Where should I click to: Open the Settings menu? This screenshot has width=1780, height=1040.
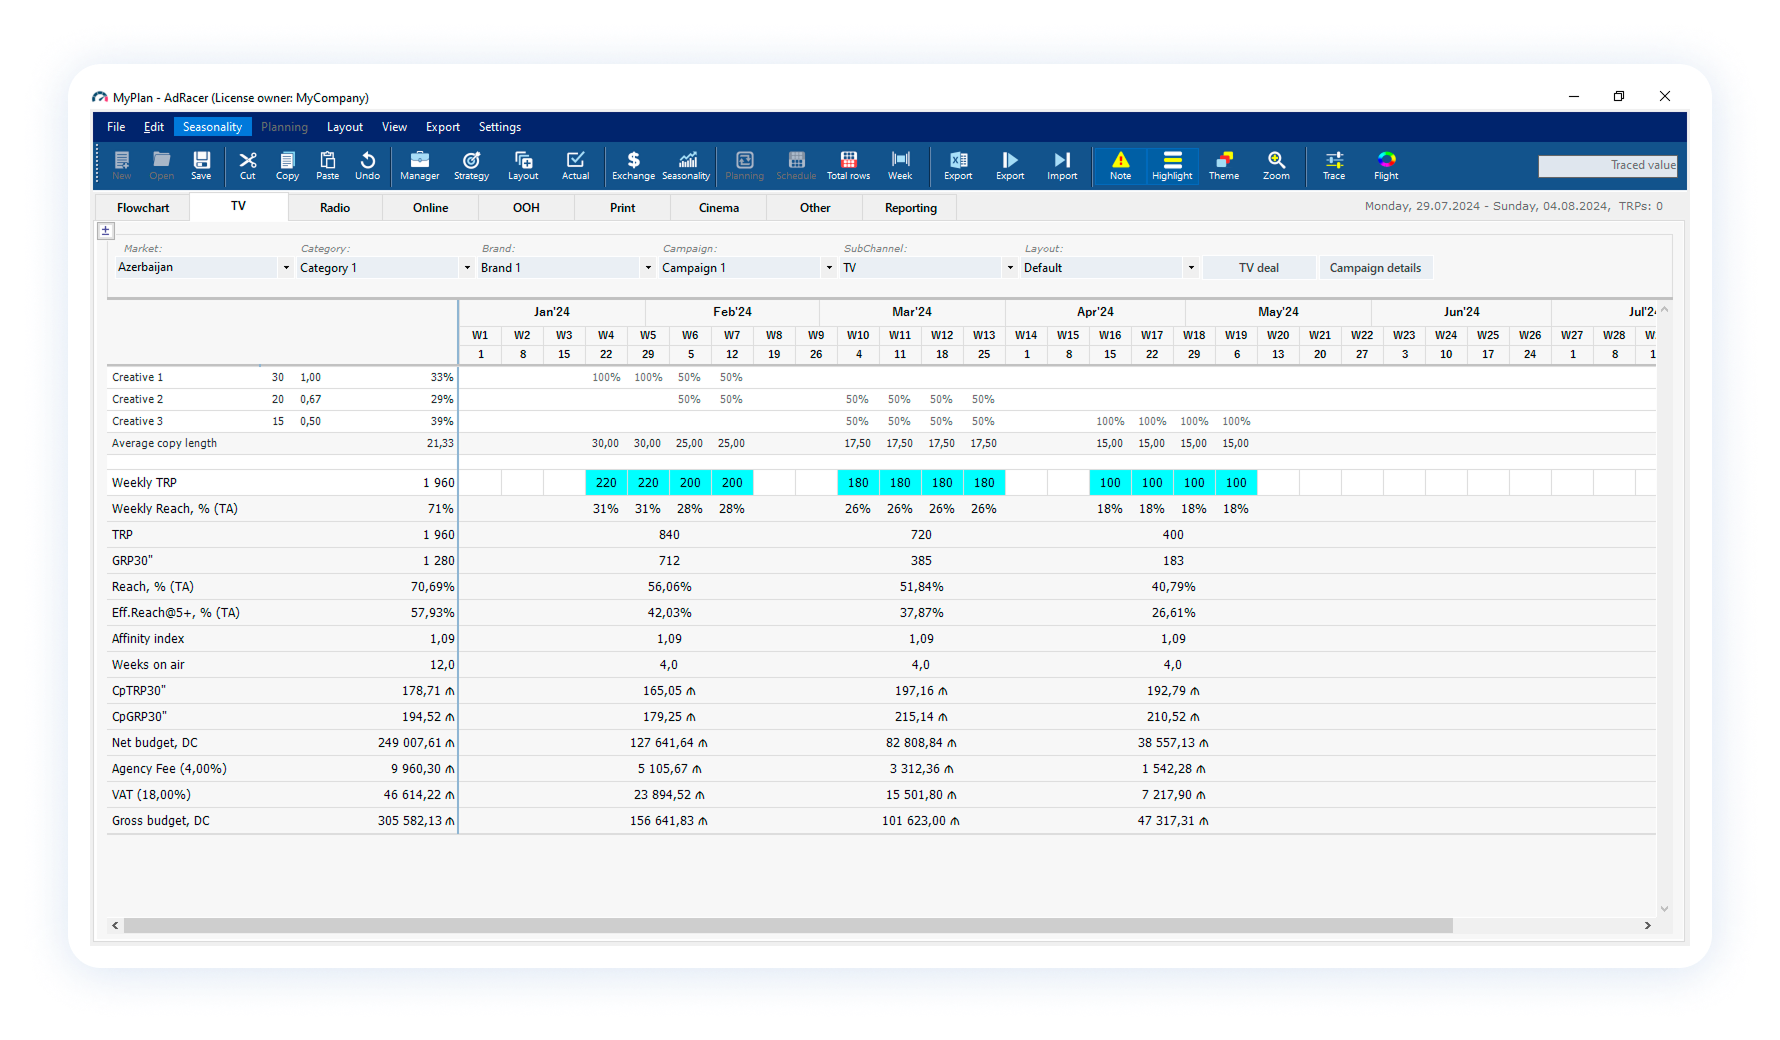500,127
